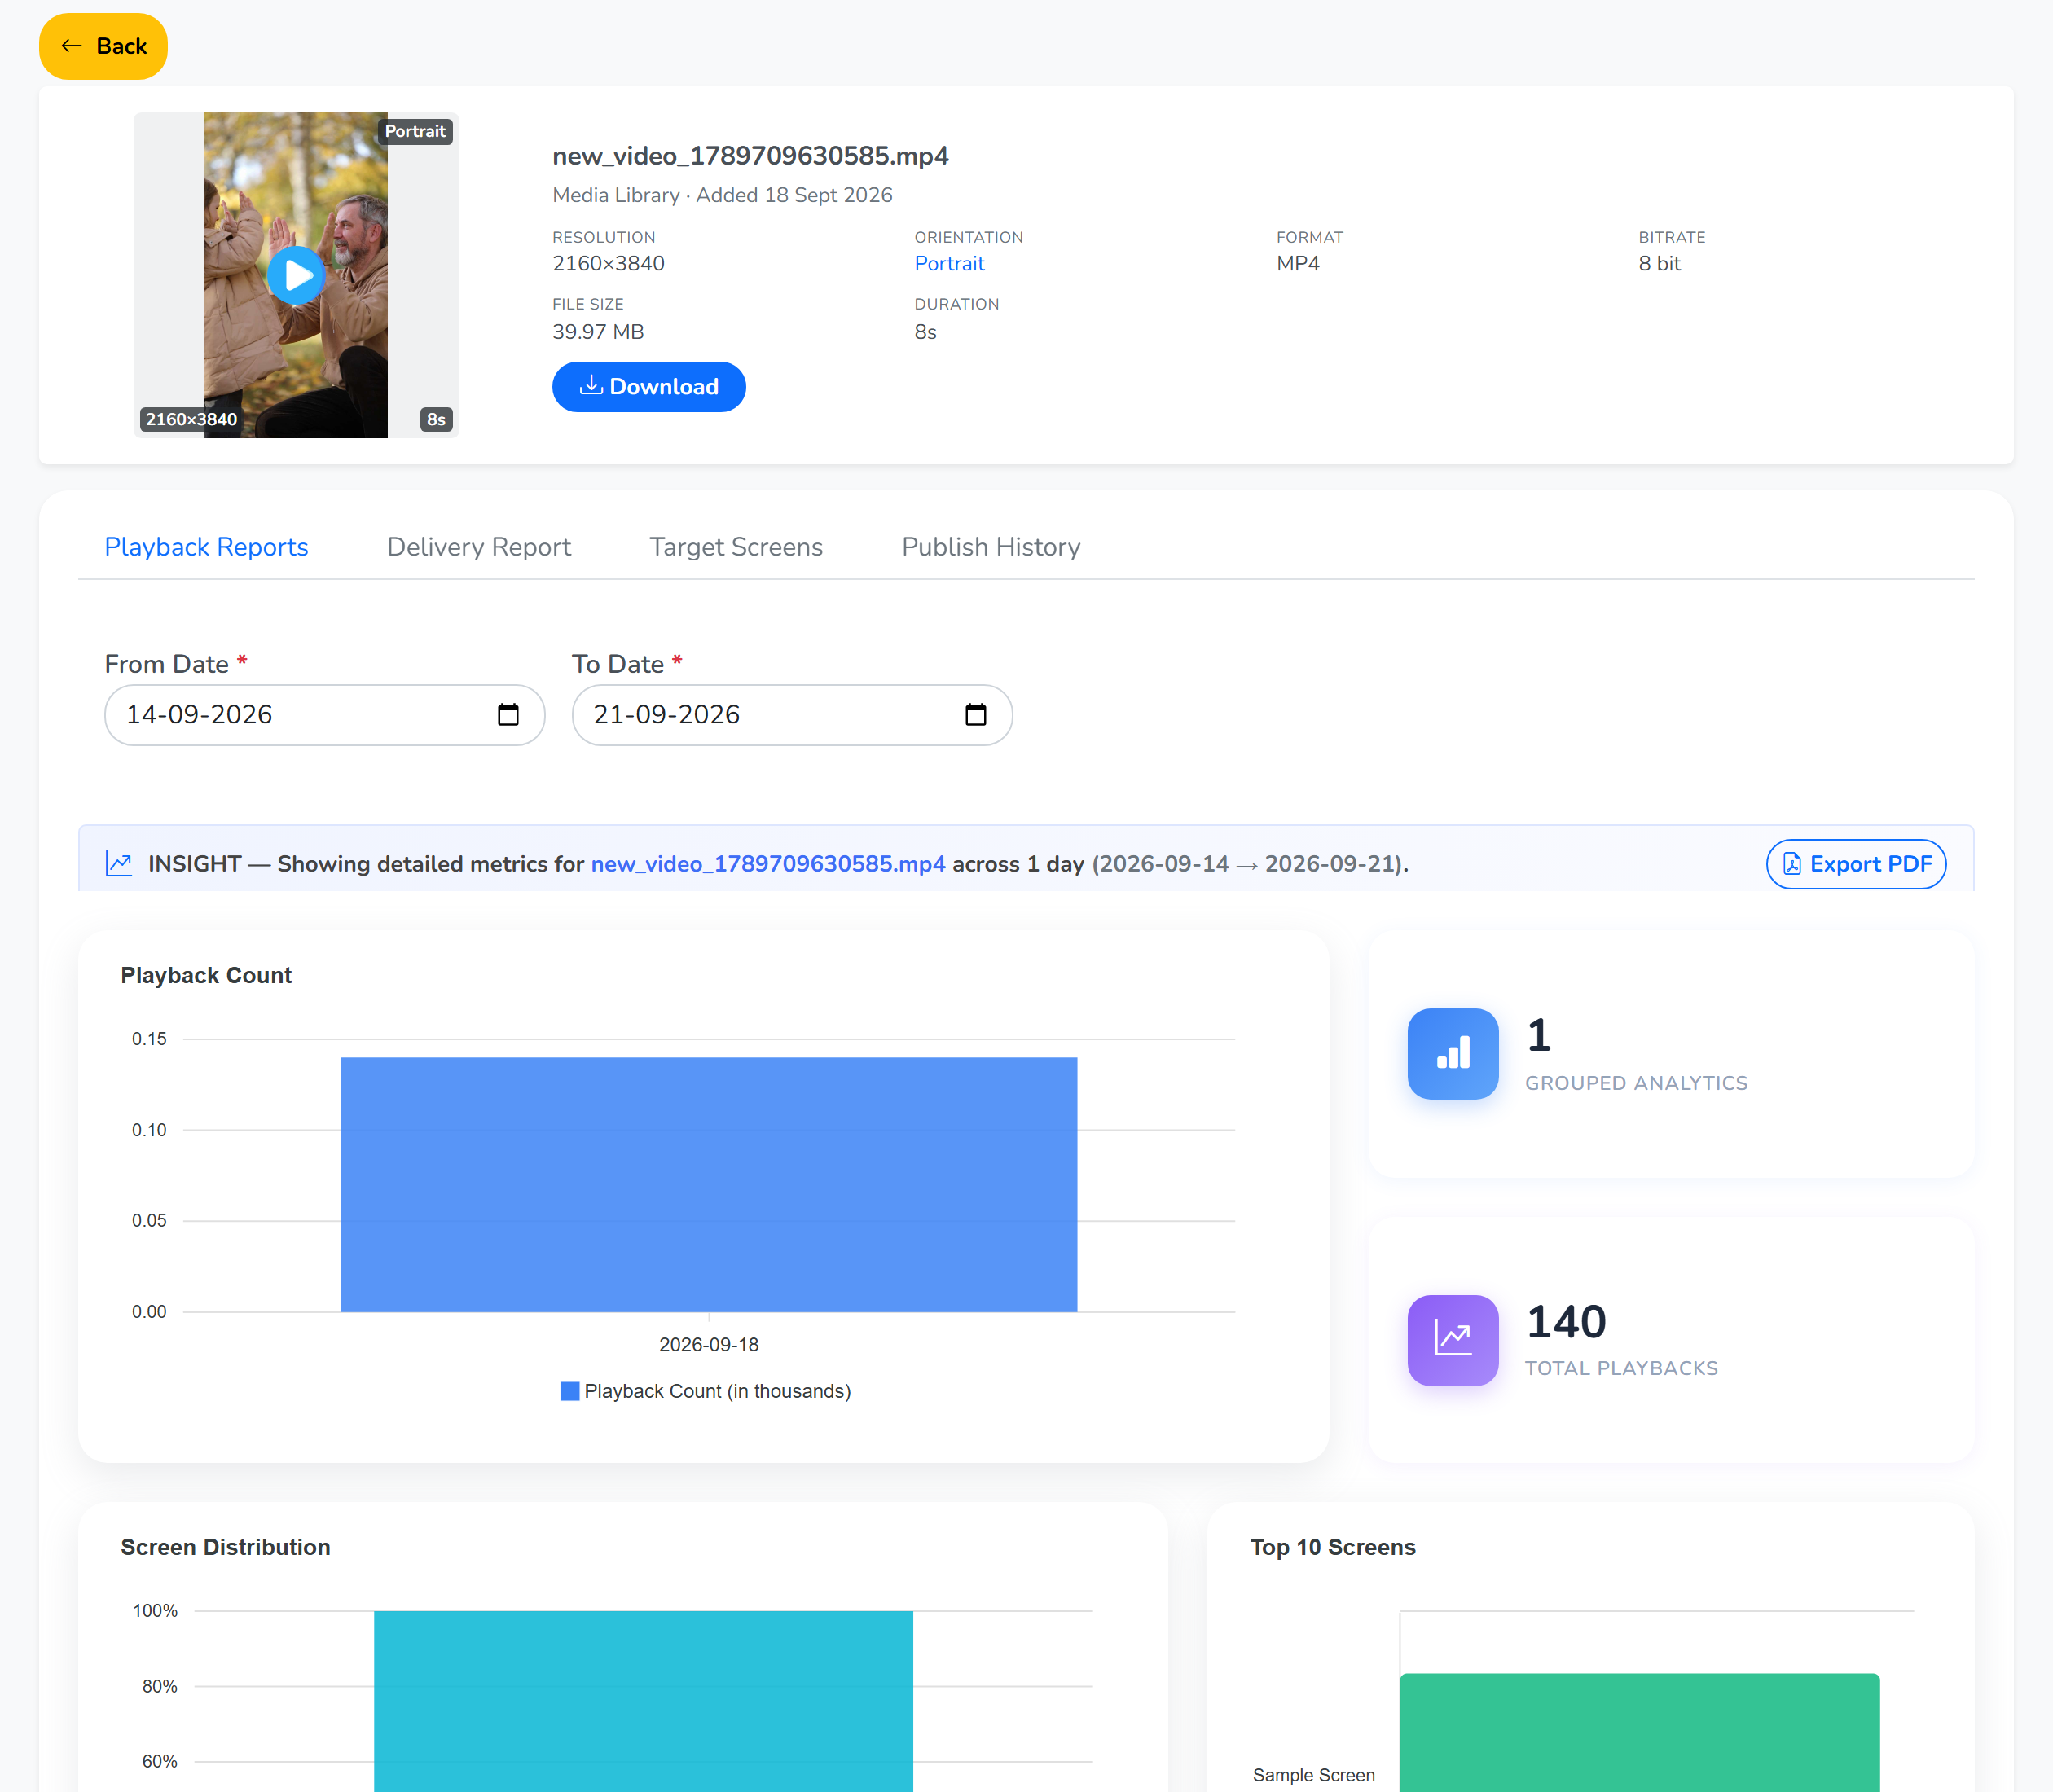Click the Portrait orientation value
This screenshot has height=1792, width=2053.
pos(949,263)
